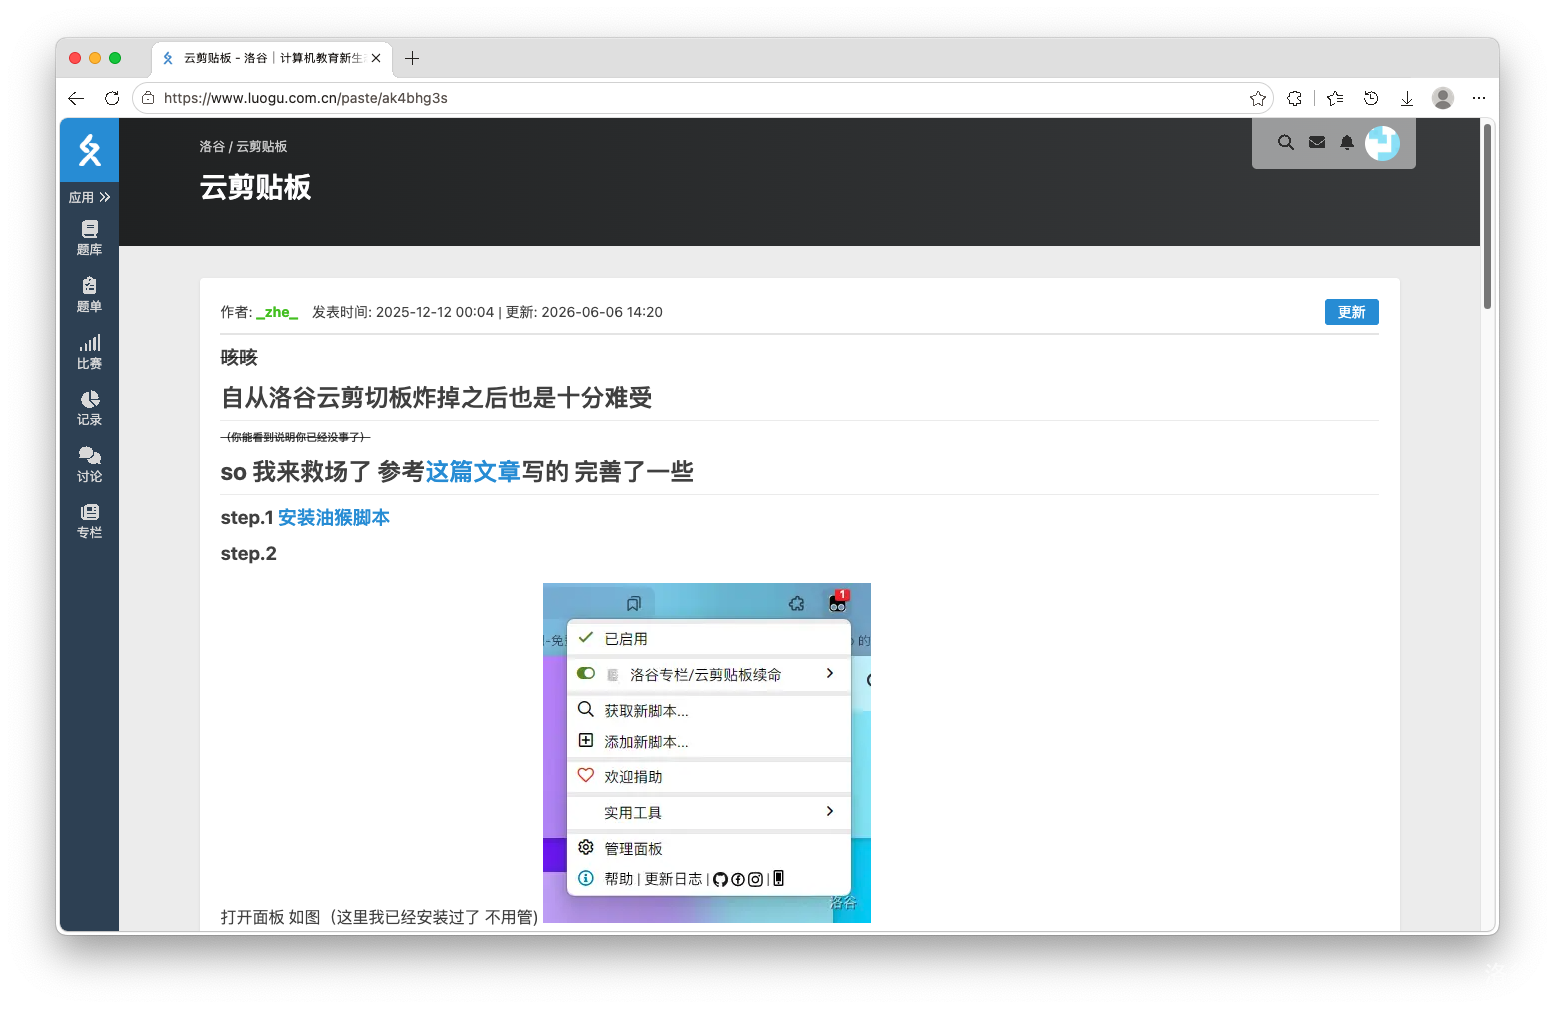Go to 比赛 contests section
The image size is (1555, 1009).
(90, 352)
